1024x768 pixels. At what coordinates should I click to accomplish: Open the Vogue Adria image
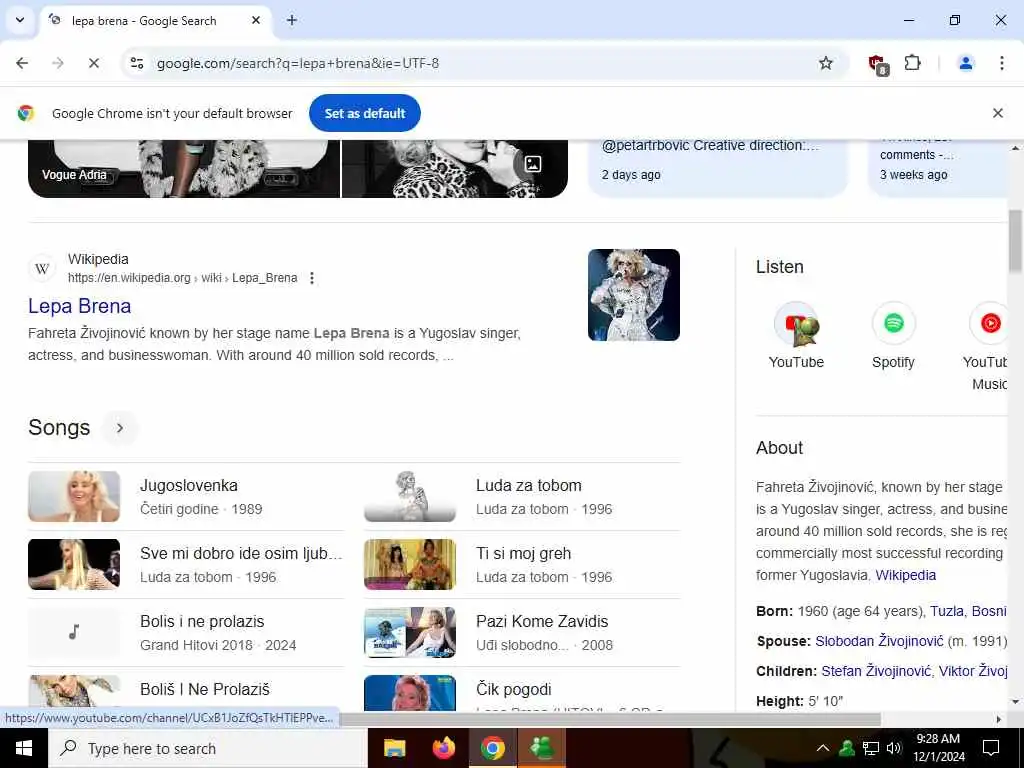184,168
